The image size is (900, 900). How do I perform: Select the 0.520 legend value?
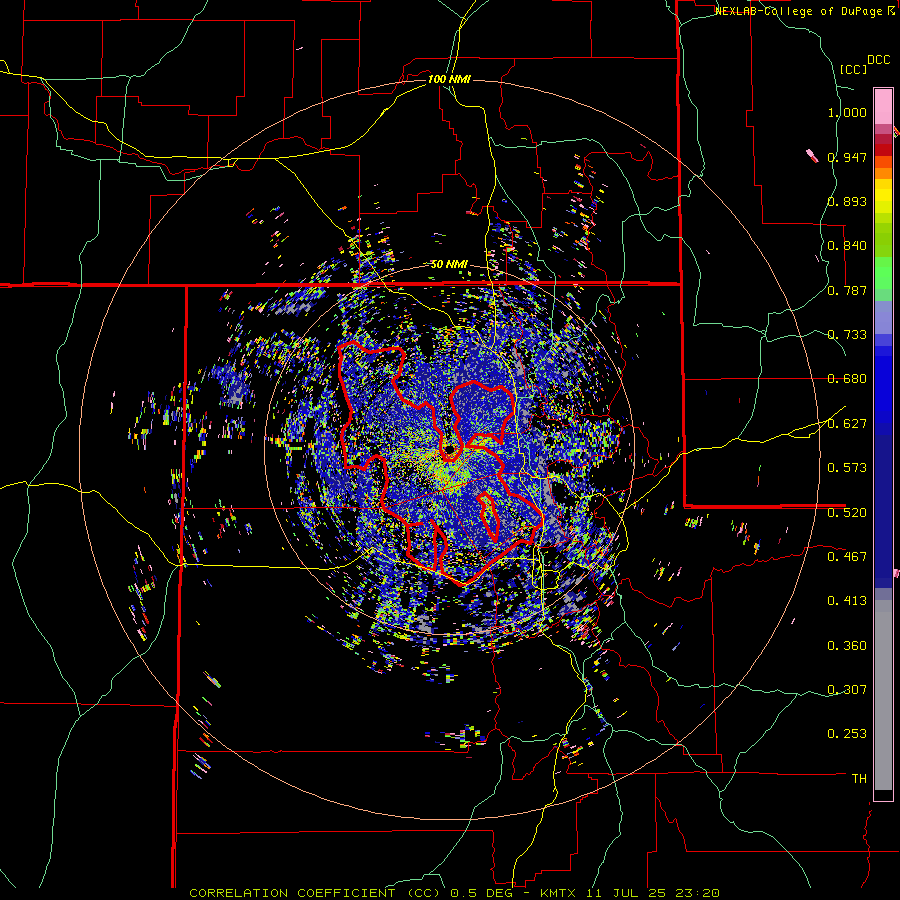tap(847, 512)
